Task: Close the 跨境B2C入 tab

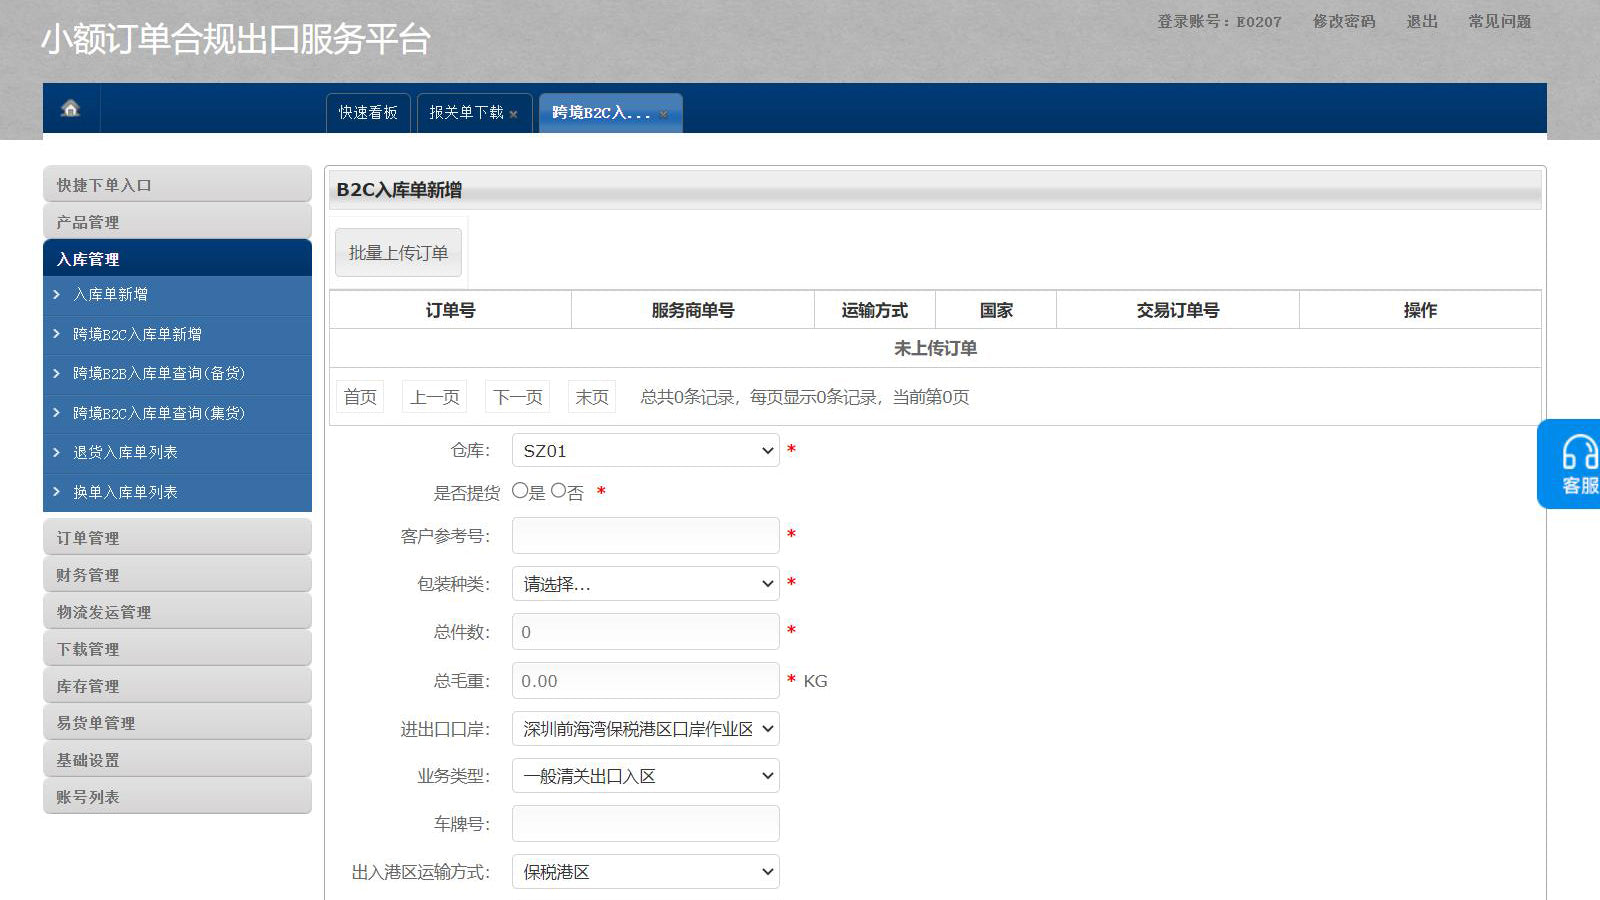Action: point(663,114)
